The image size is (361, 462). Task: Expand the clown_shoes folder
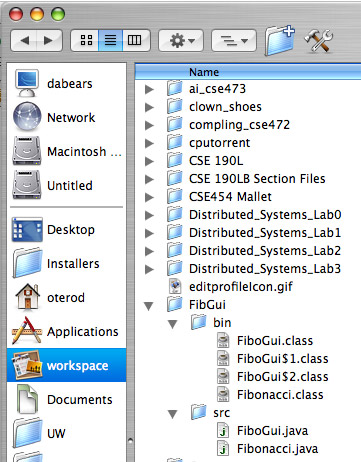coord(149,107)
